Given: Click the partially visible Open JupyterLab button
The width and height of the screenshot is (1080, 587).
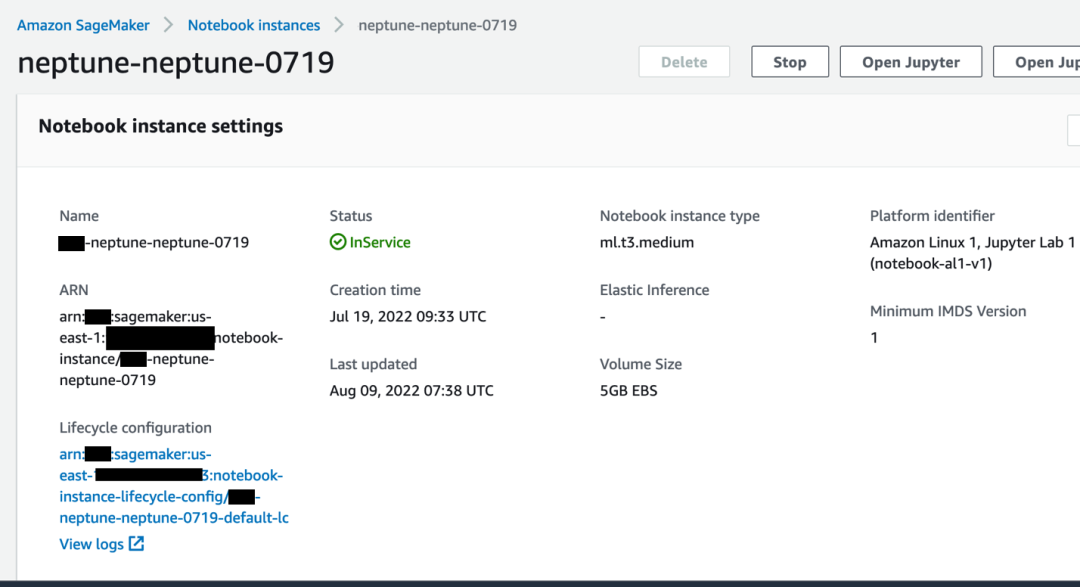Looking at the screenshot, I should point(1040,62).
